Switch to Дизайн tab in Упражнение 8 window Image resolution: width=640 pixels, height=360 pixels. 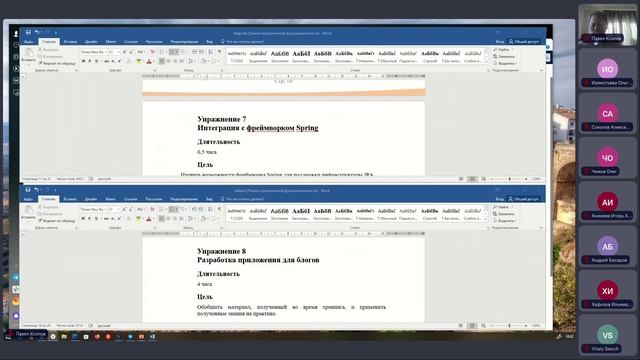click(91, 199)
